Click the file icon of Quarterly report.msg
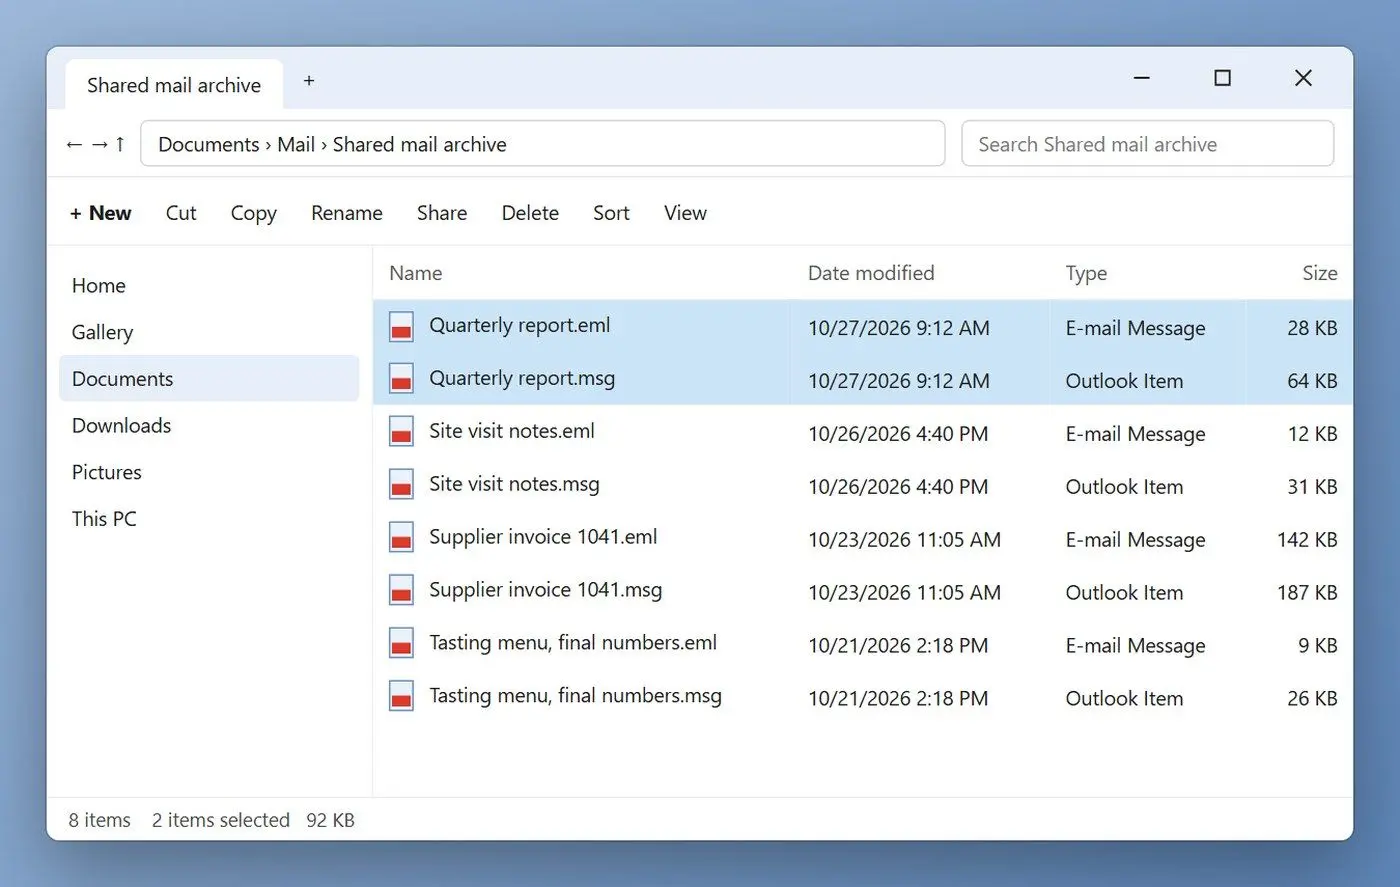This screenshot has width=1400, height=887. [401, 379]
